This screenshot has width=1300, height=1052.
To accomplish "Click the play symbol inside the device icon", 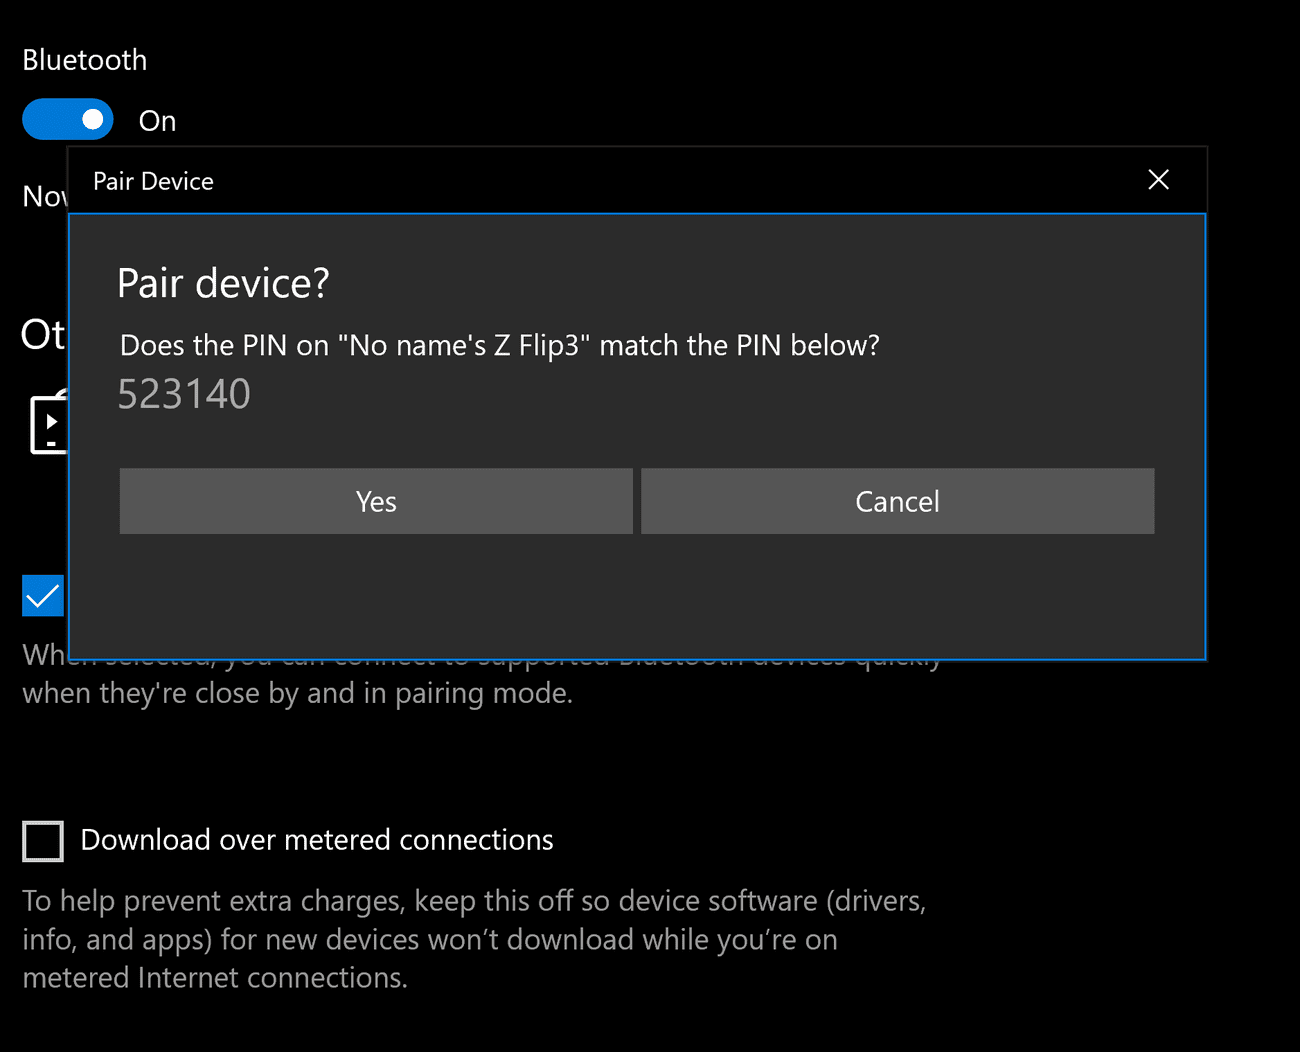I will [52, 422].
